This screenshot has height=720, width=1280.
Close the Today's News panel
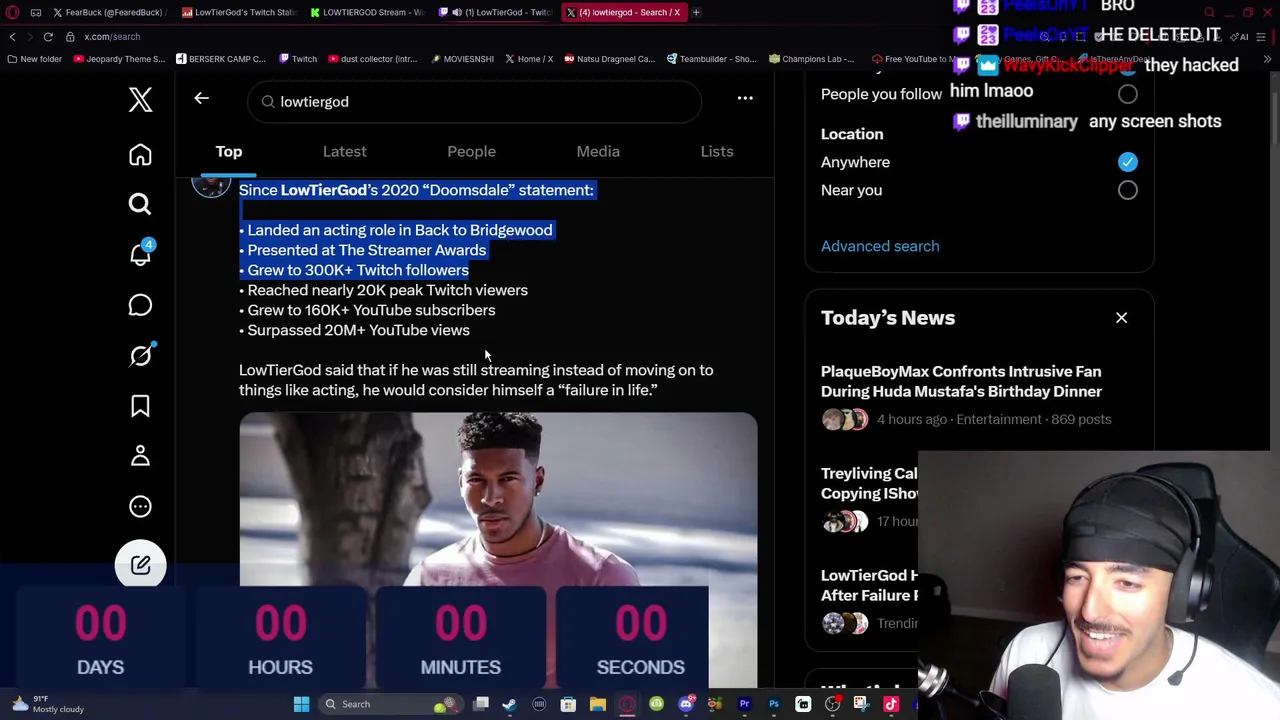(1121, 318)
